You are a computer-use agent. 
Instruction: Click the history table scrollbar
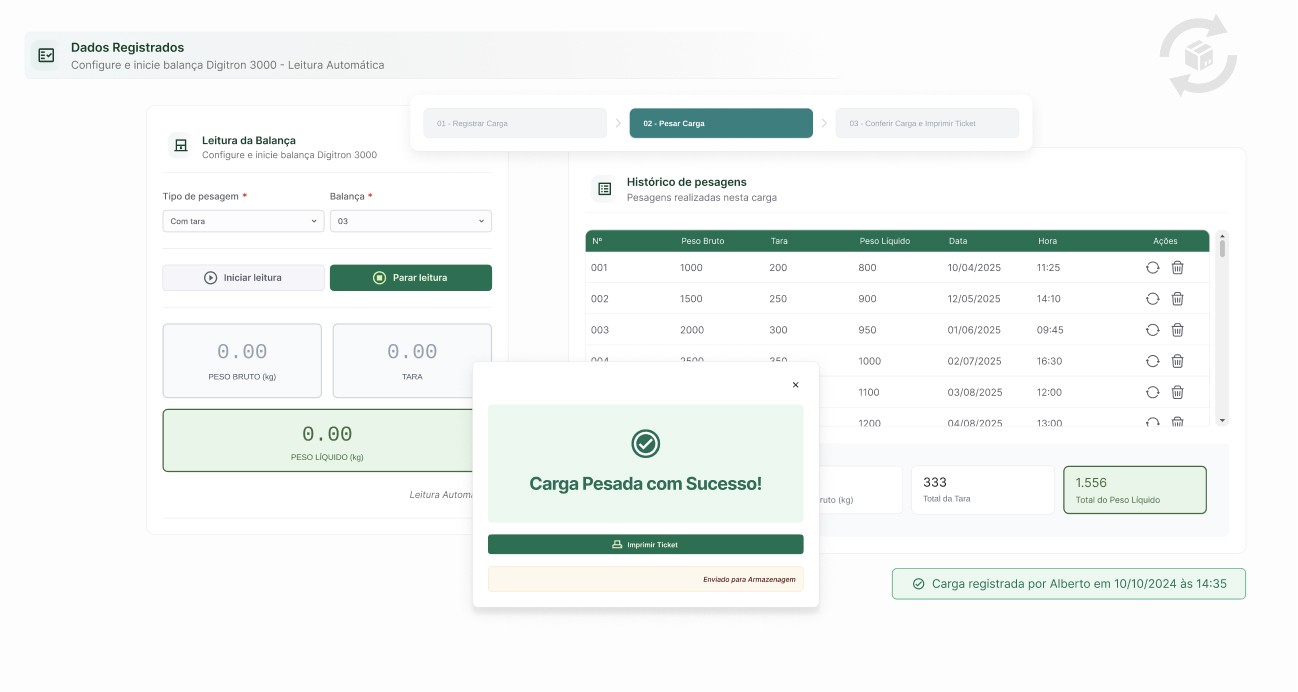[1222, 328]
